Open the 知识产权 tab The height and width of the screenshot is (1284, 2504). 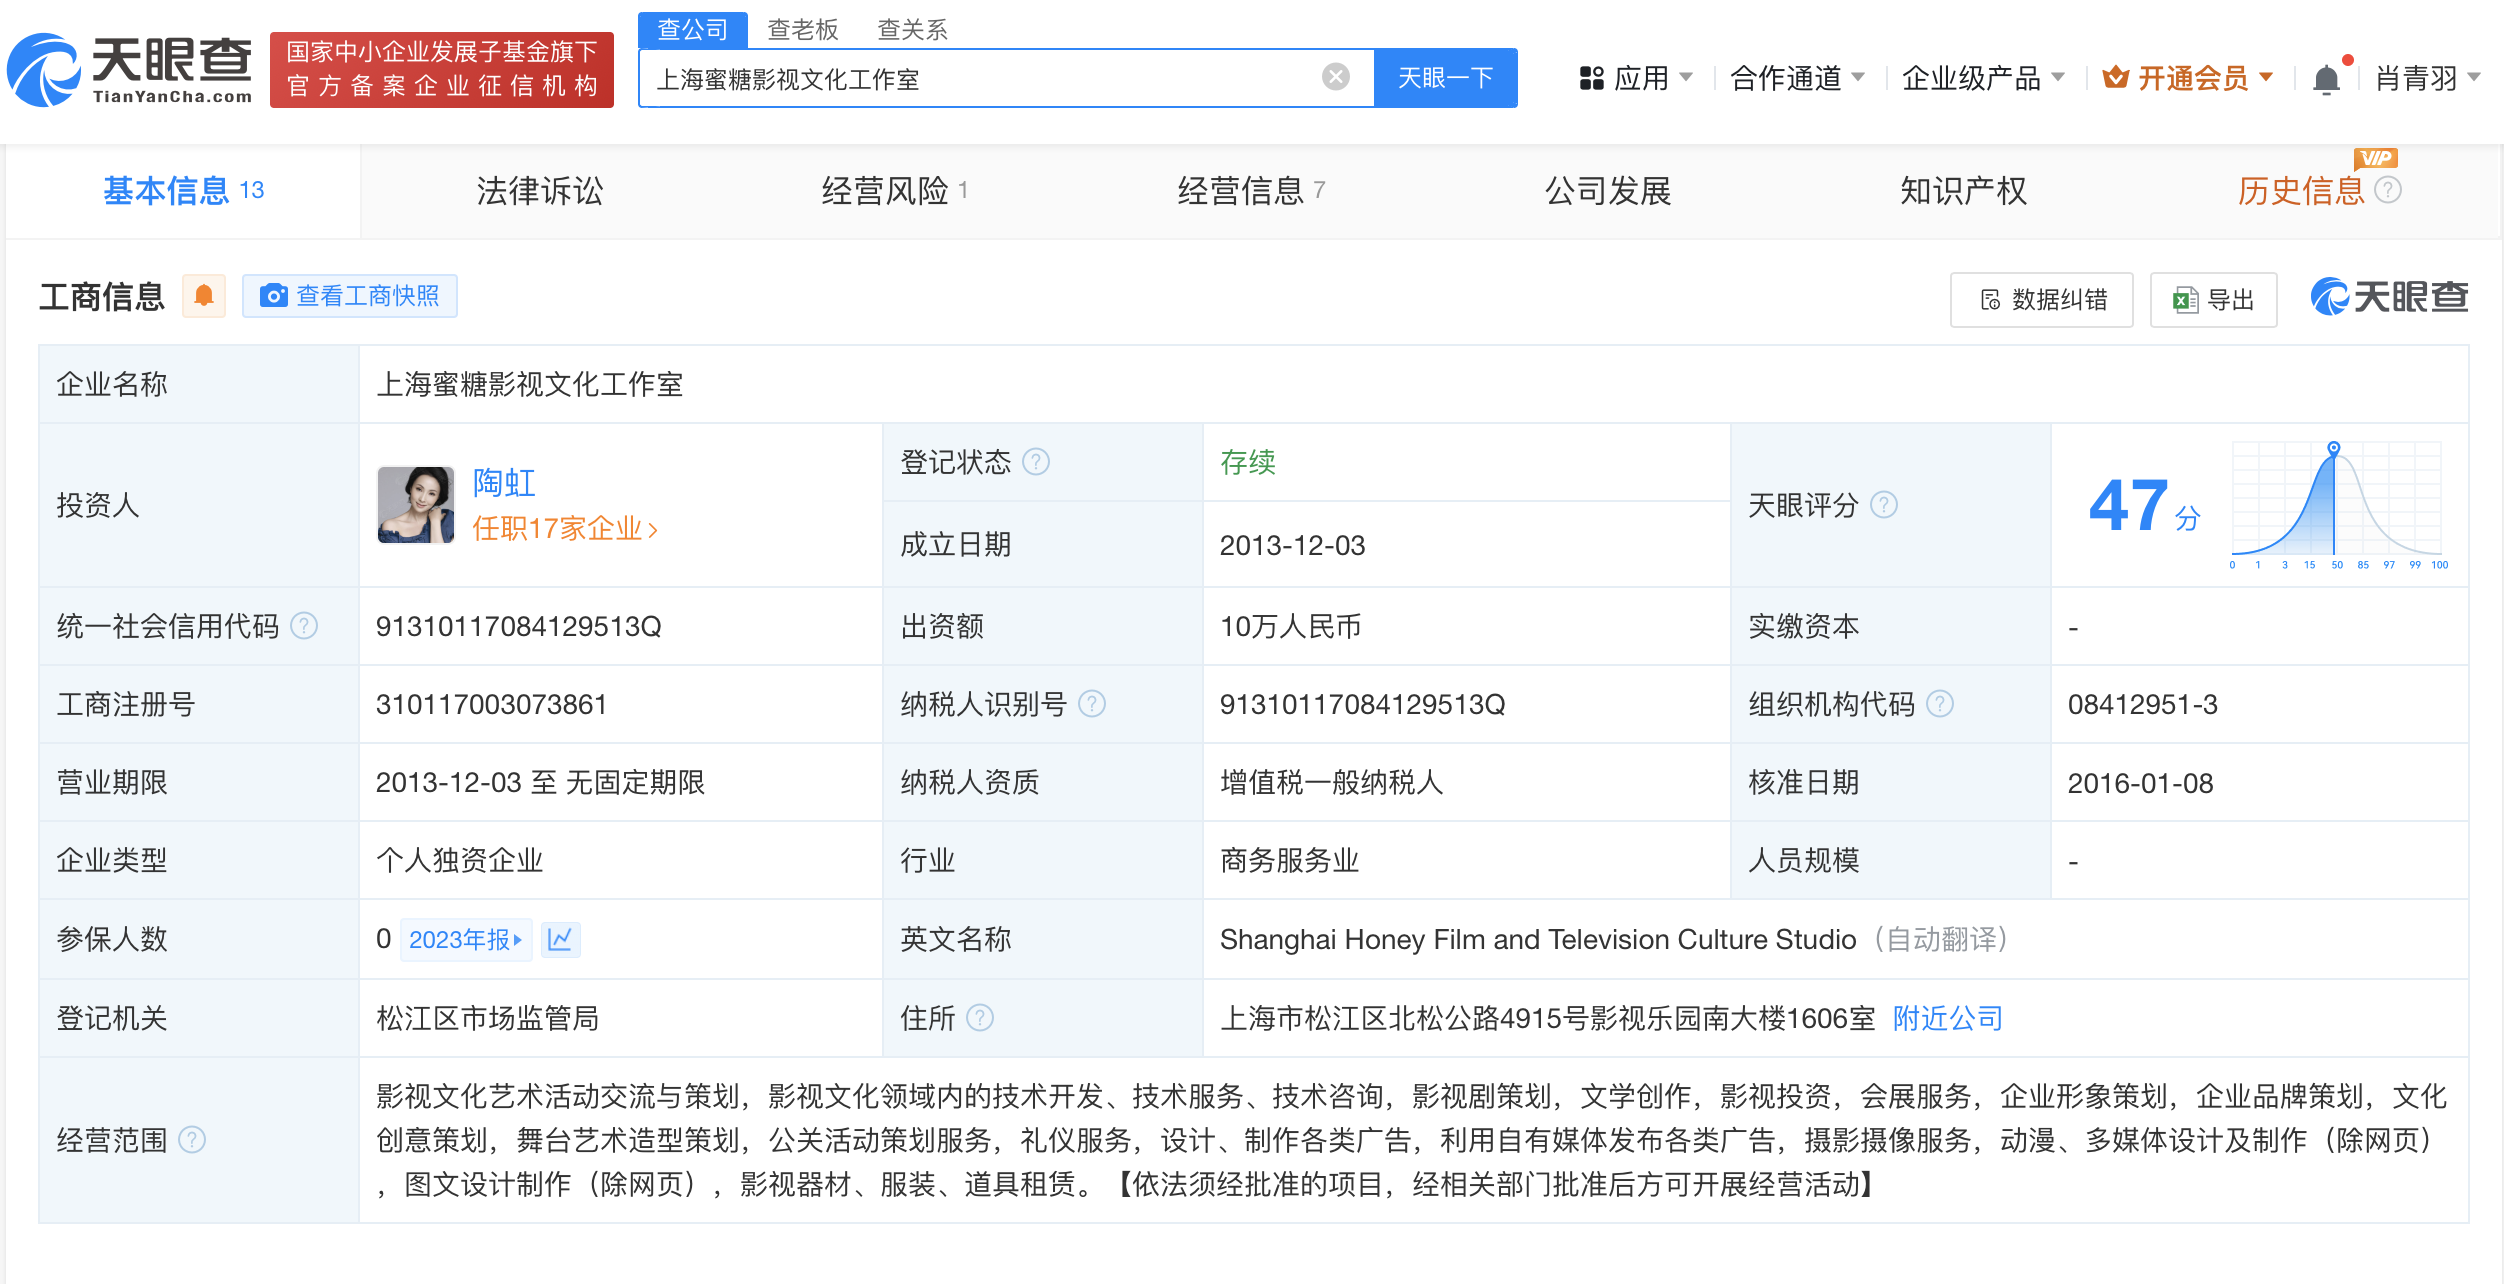(1964, 191)
